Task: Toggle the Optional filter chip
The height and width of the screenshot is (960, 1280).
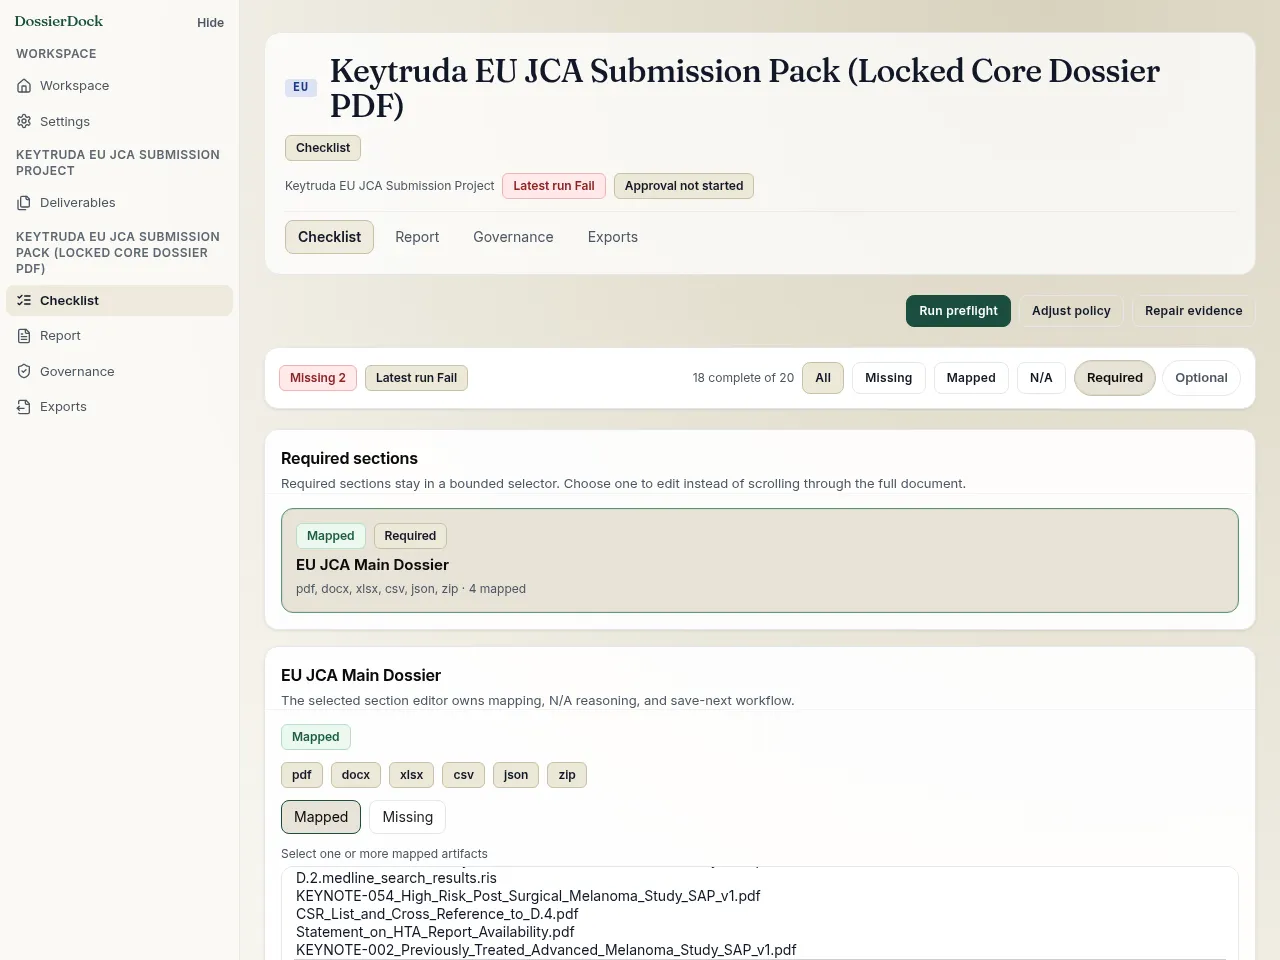Action: pos(1201,378)
